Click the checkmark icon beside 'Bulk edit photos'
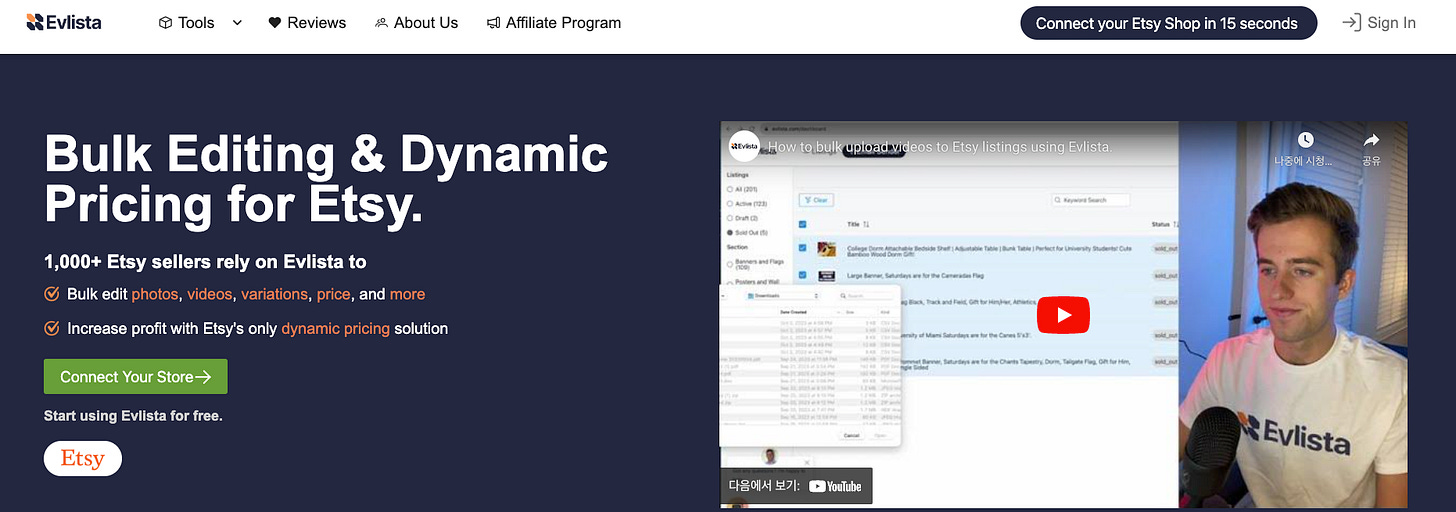The height and width of the screenshot is (512, 1456). click(52, 294)
